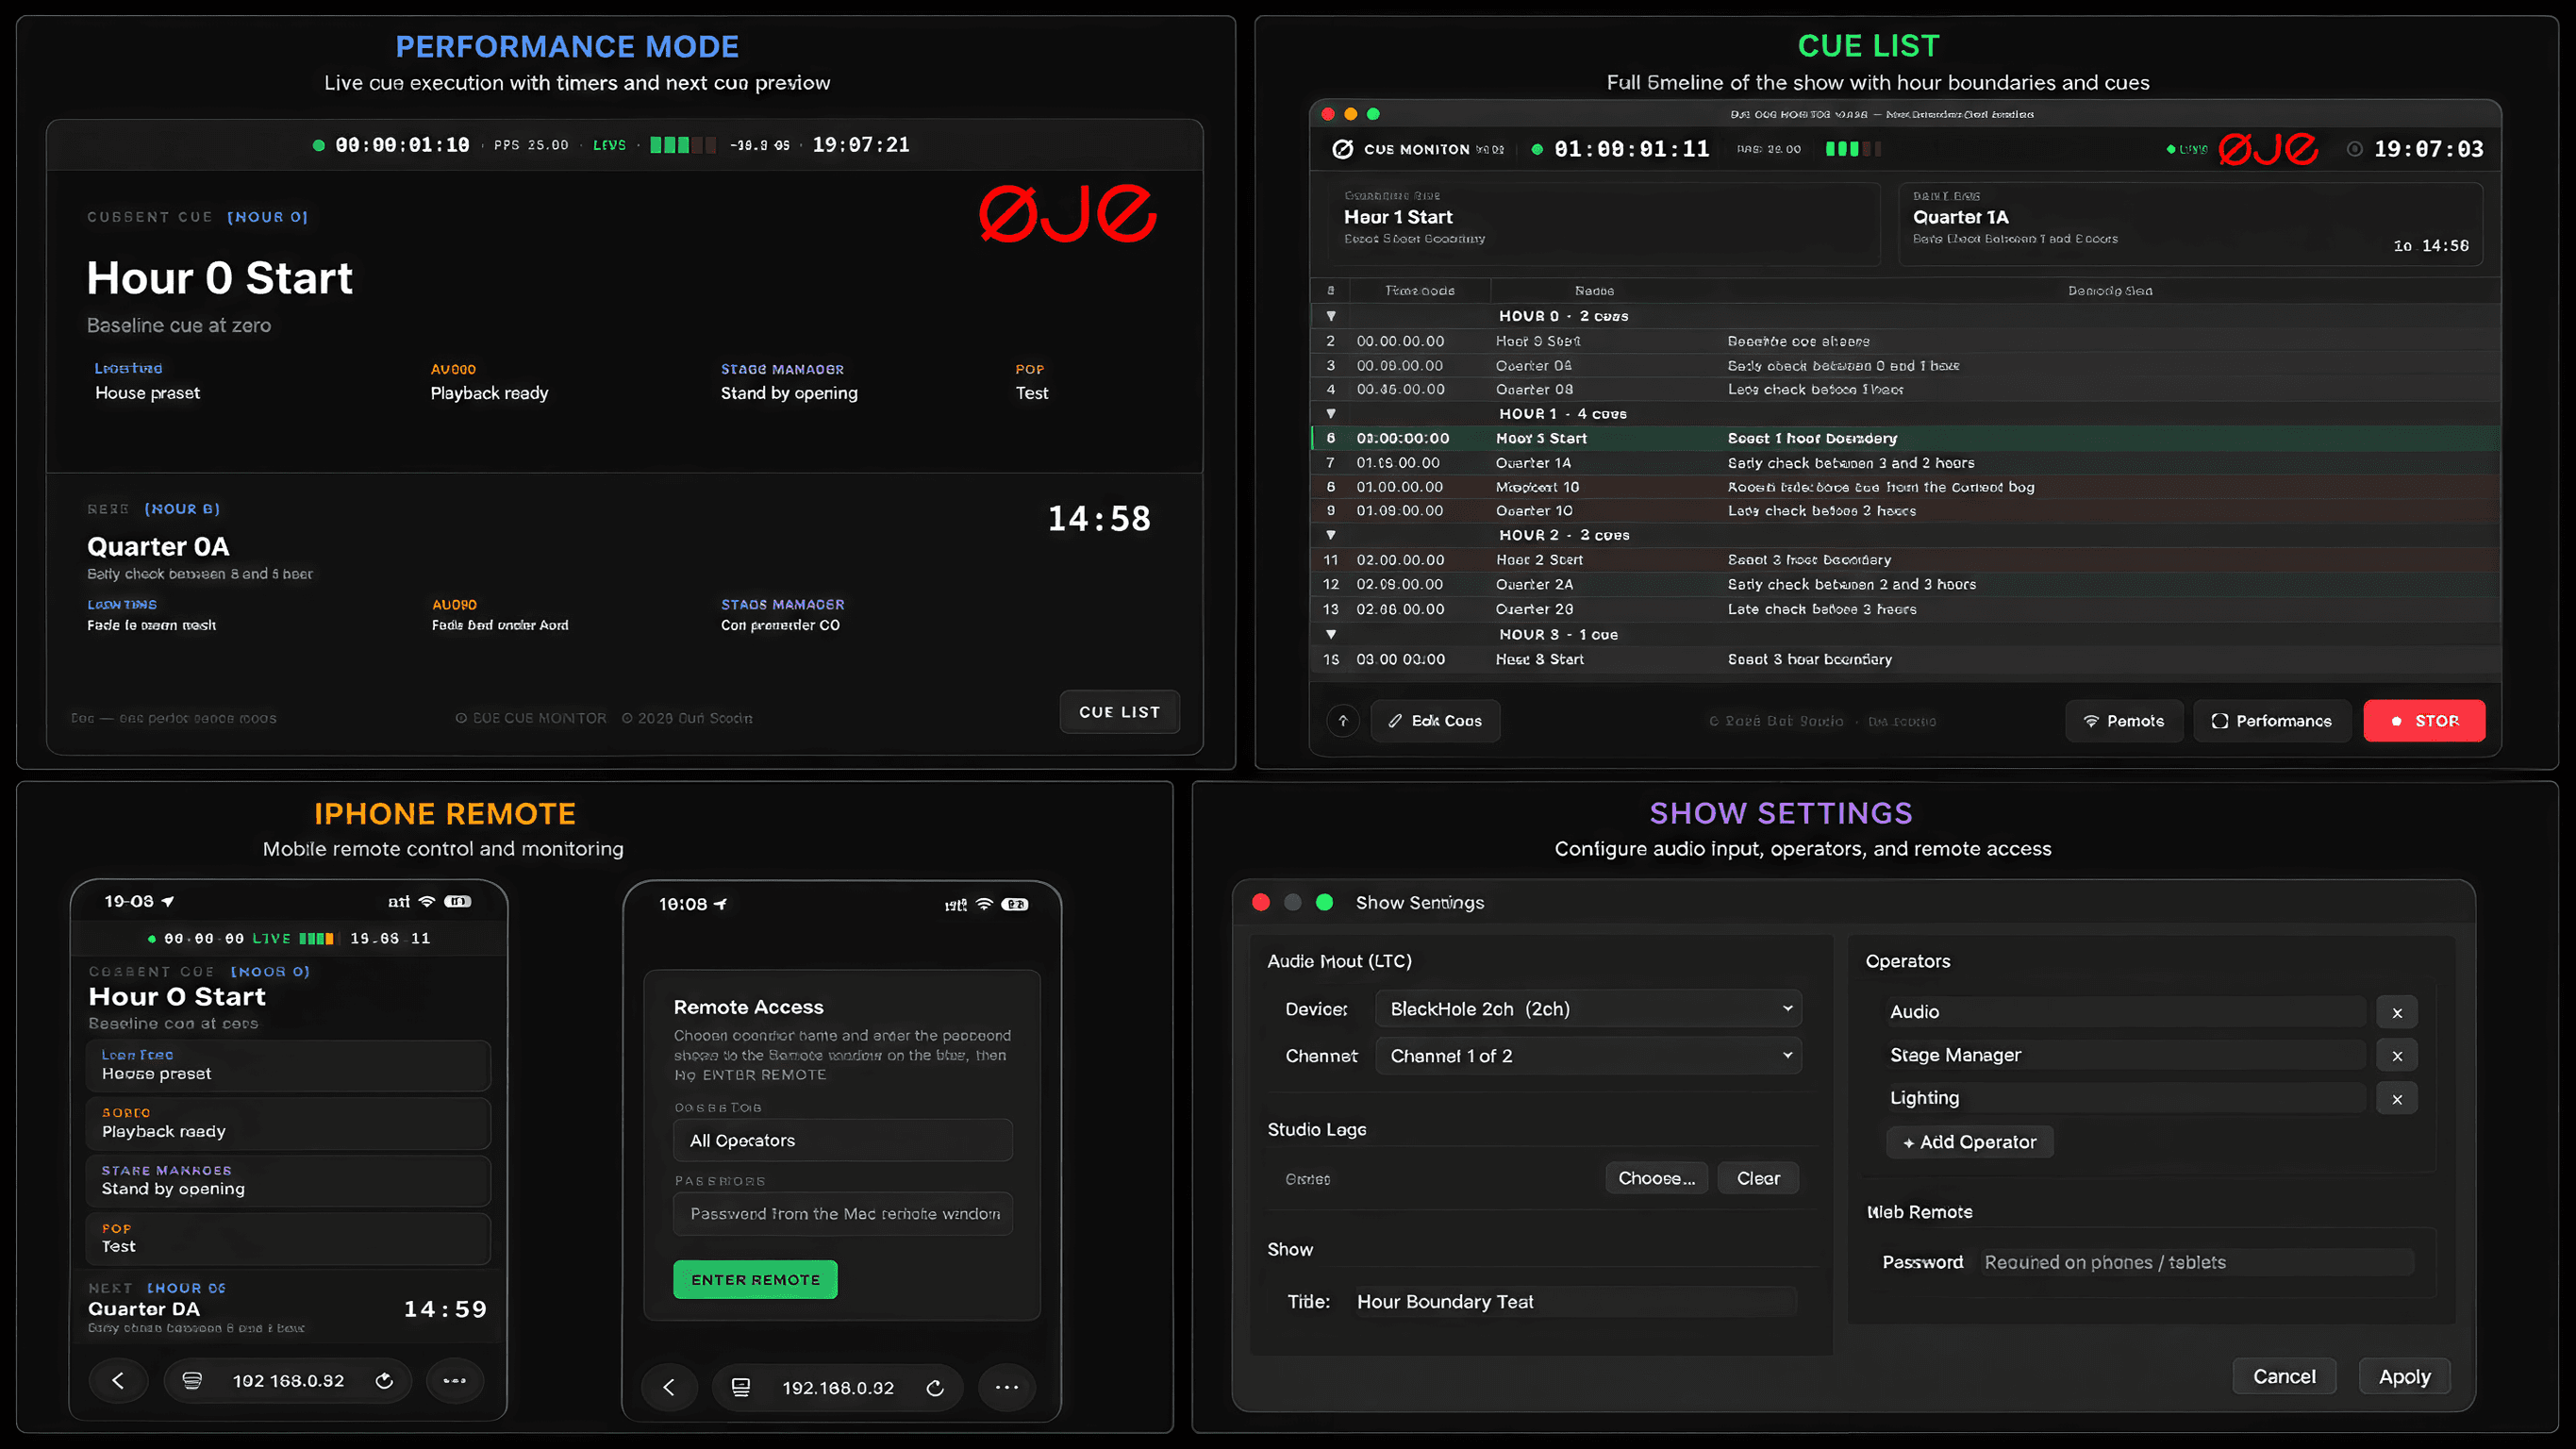
Task: Remove the Audio operator with its X
Action: click(2397, 1012)
